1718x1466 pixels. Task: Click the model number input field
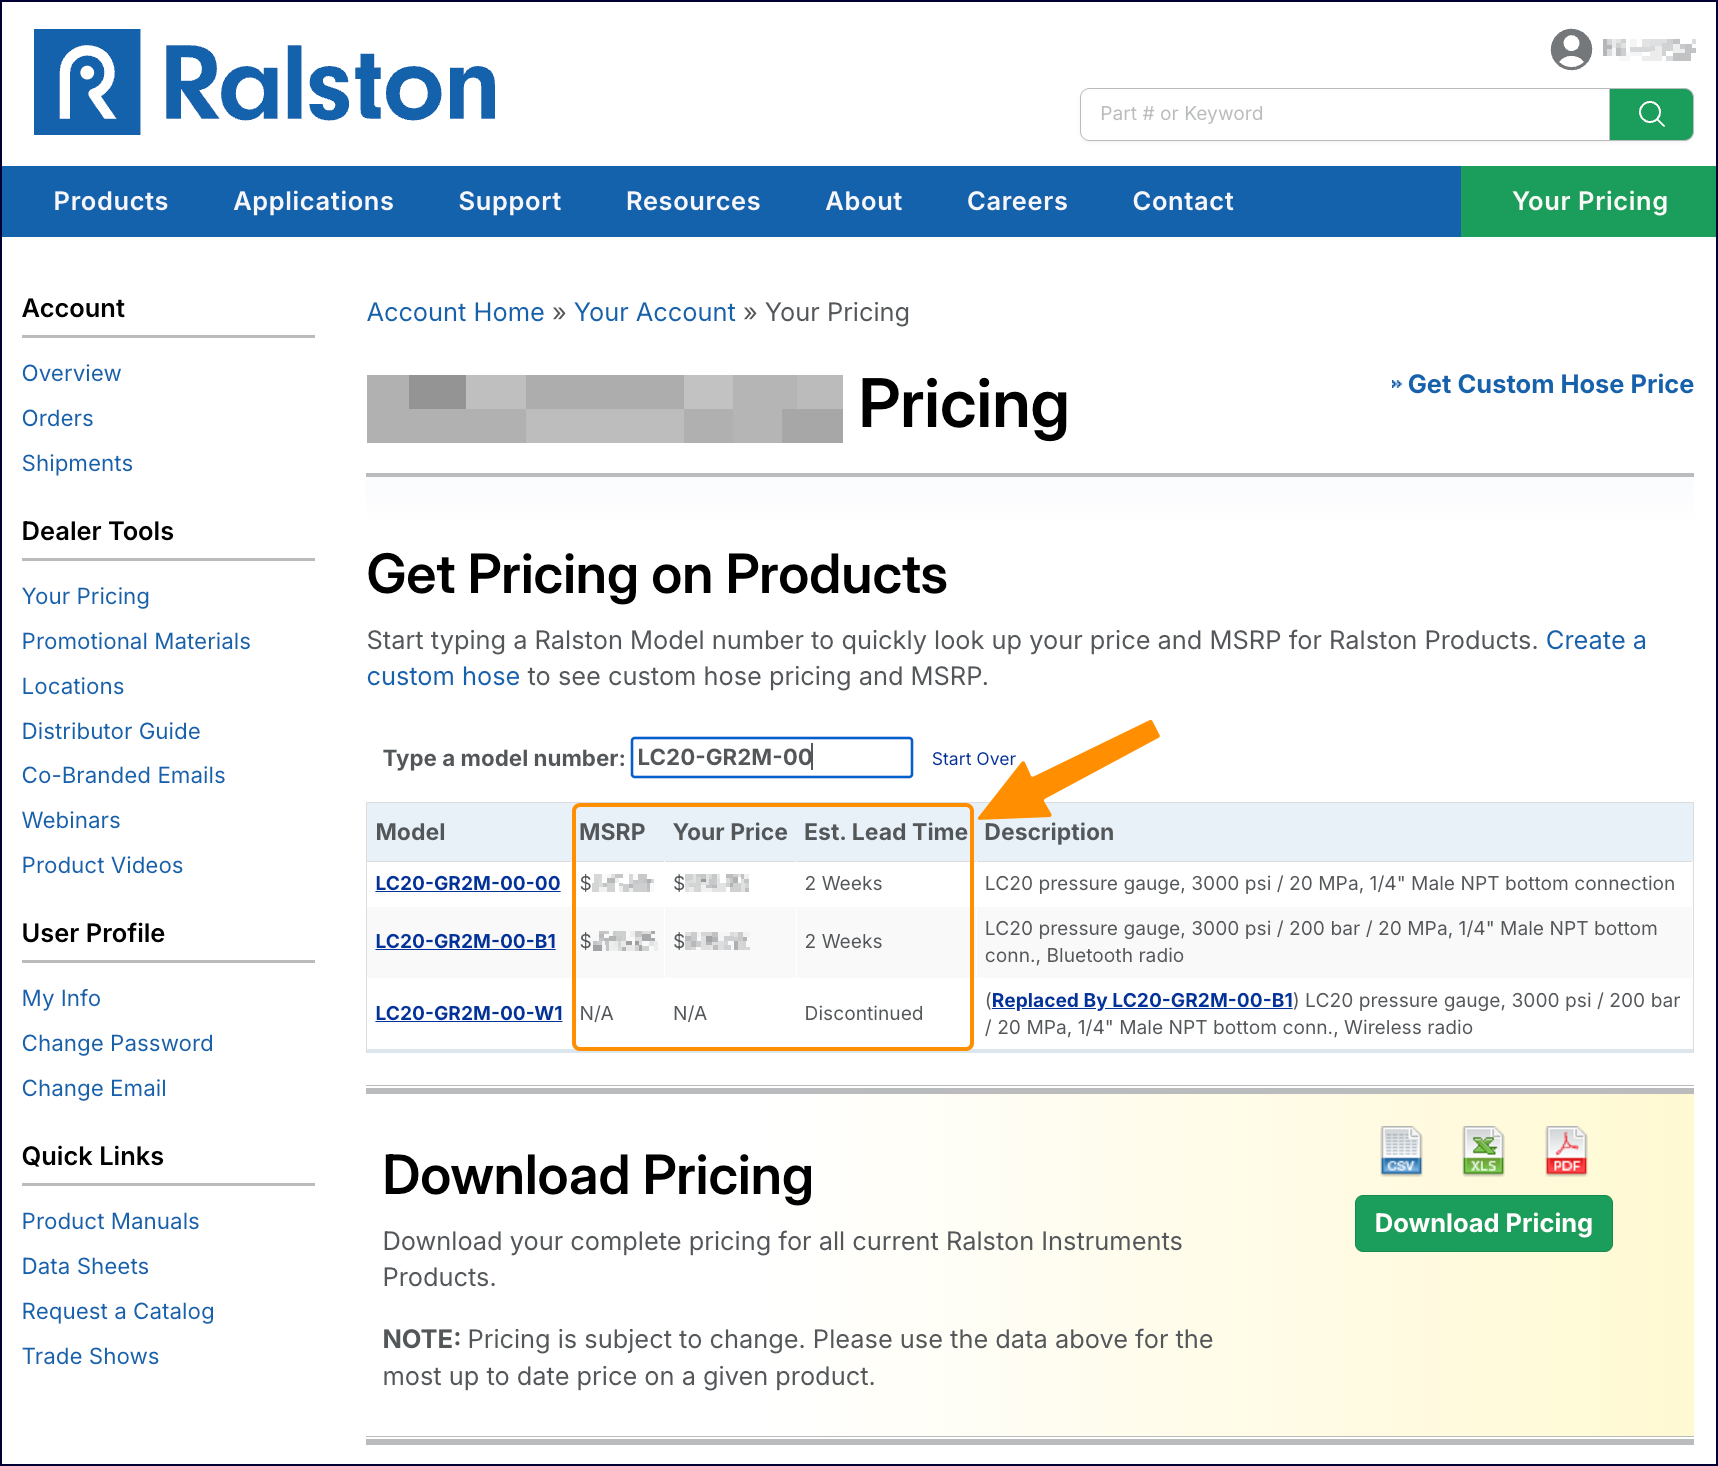coord(771,757)
